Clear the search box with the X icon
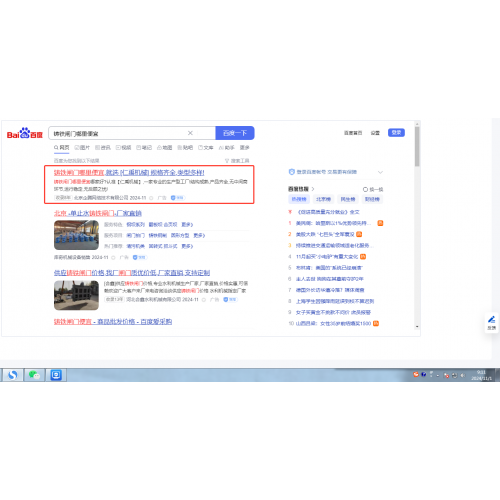 coord(190,133)
